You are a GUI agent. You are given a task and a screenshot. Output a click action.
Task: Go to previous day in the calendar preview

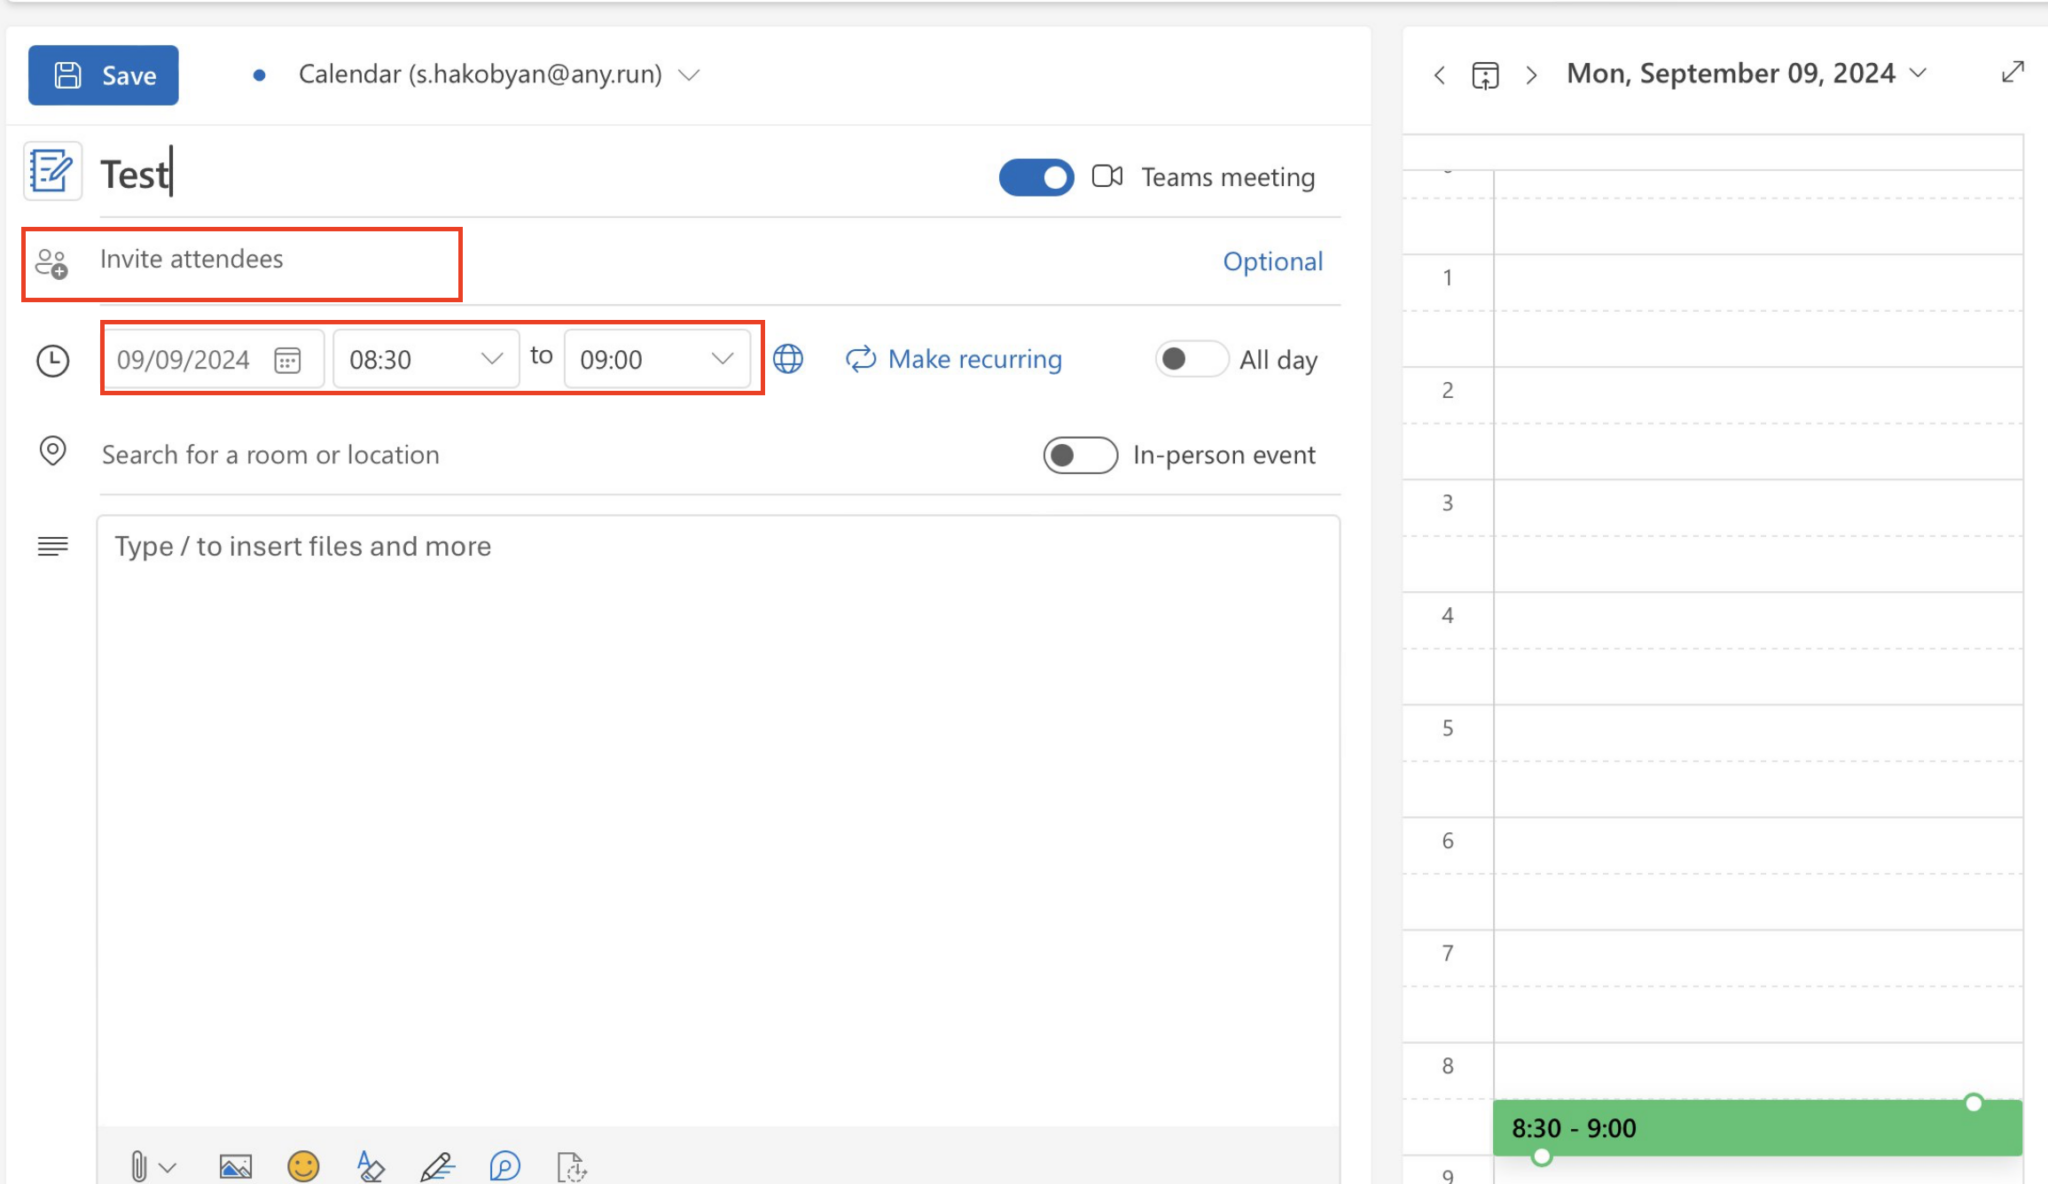click(x=1439, y=74)
